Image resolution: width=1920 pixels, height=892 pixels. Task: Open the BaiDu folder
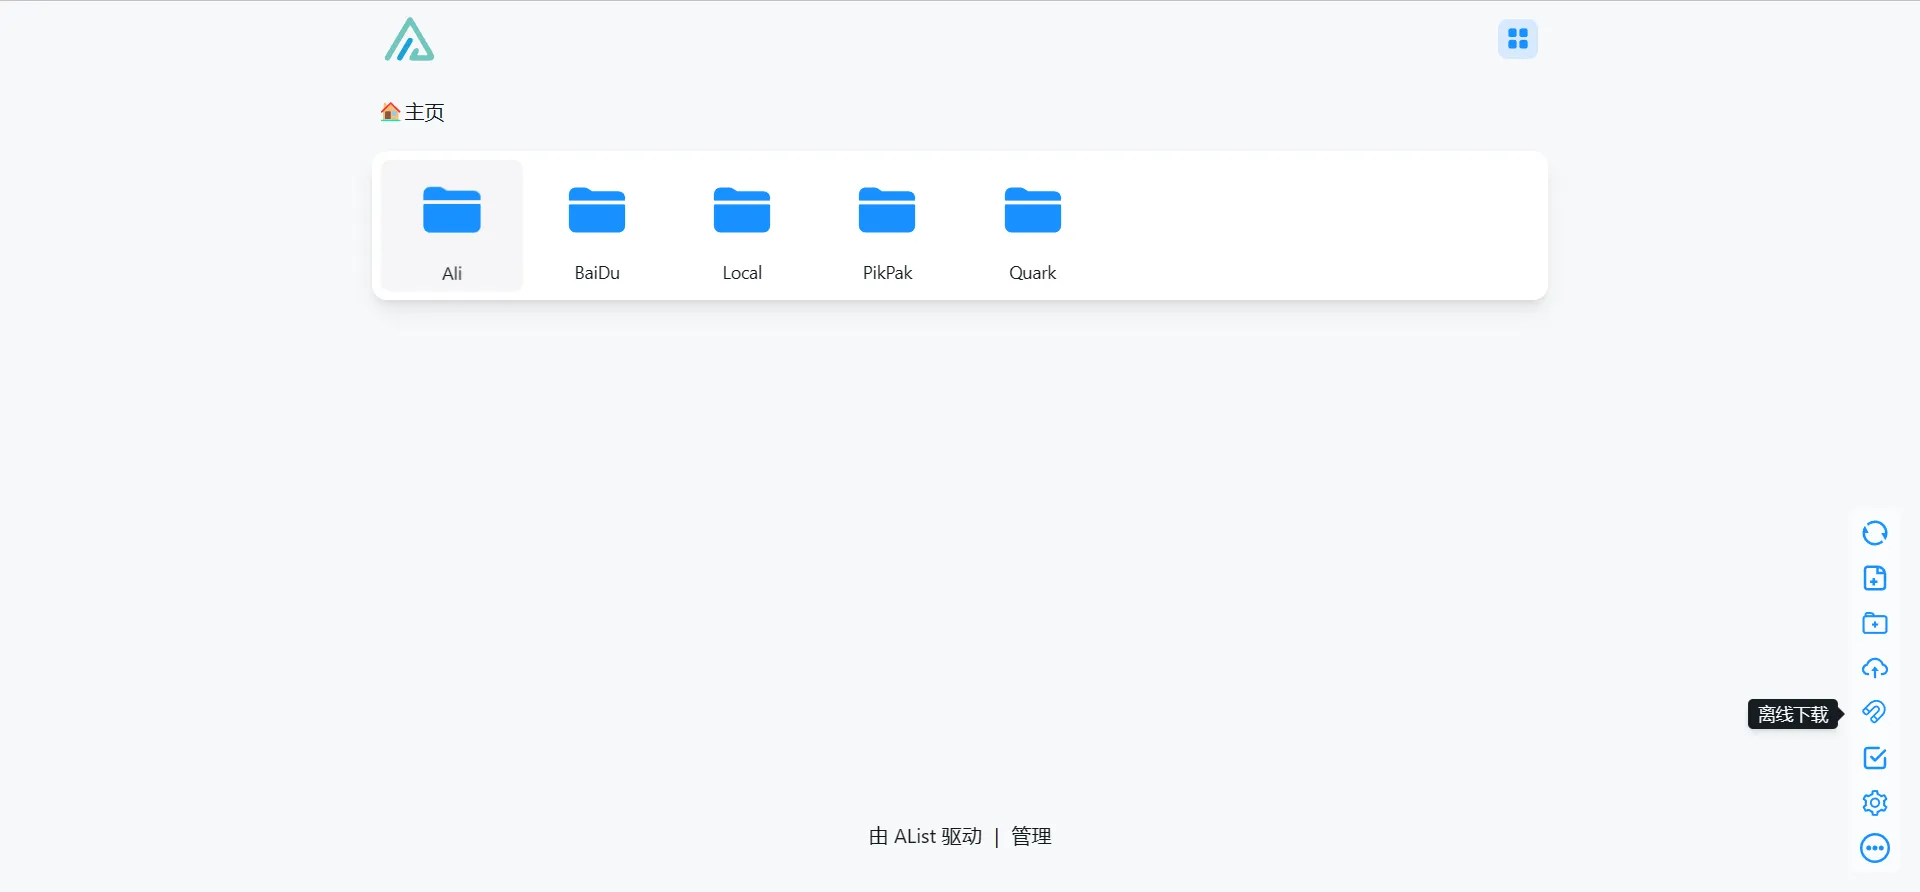pyautogui.click(x=597, y=226)
